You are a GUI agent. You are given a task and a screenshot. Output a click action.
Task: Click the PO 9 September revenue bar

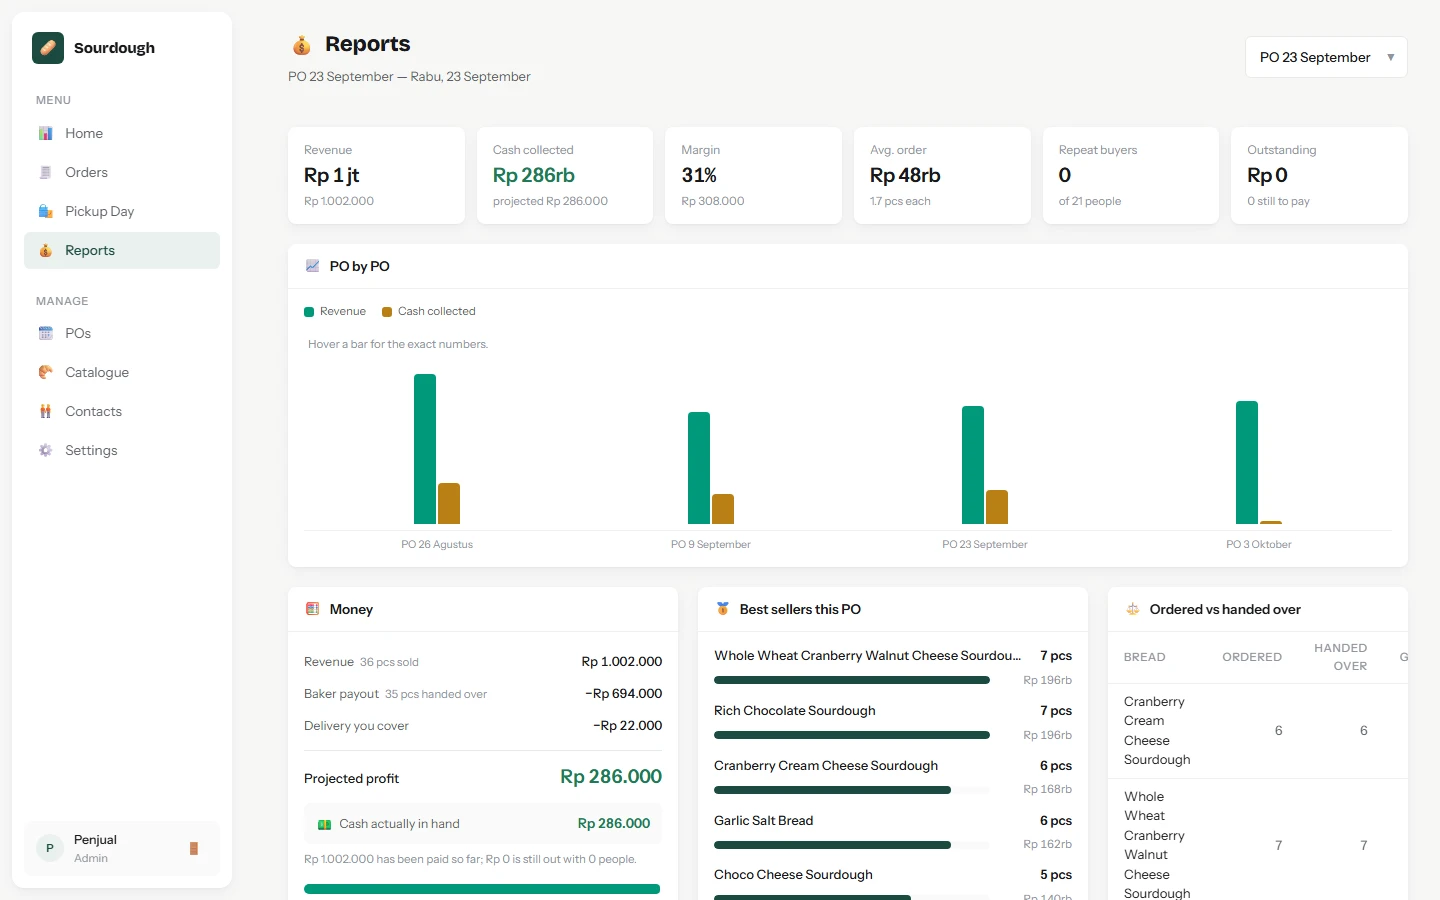tap(699, 468)
